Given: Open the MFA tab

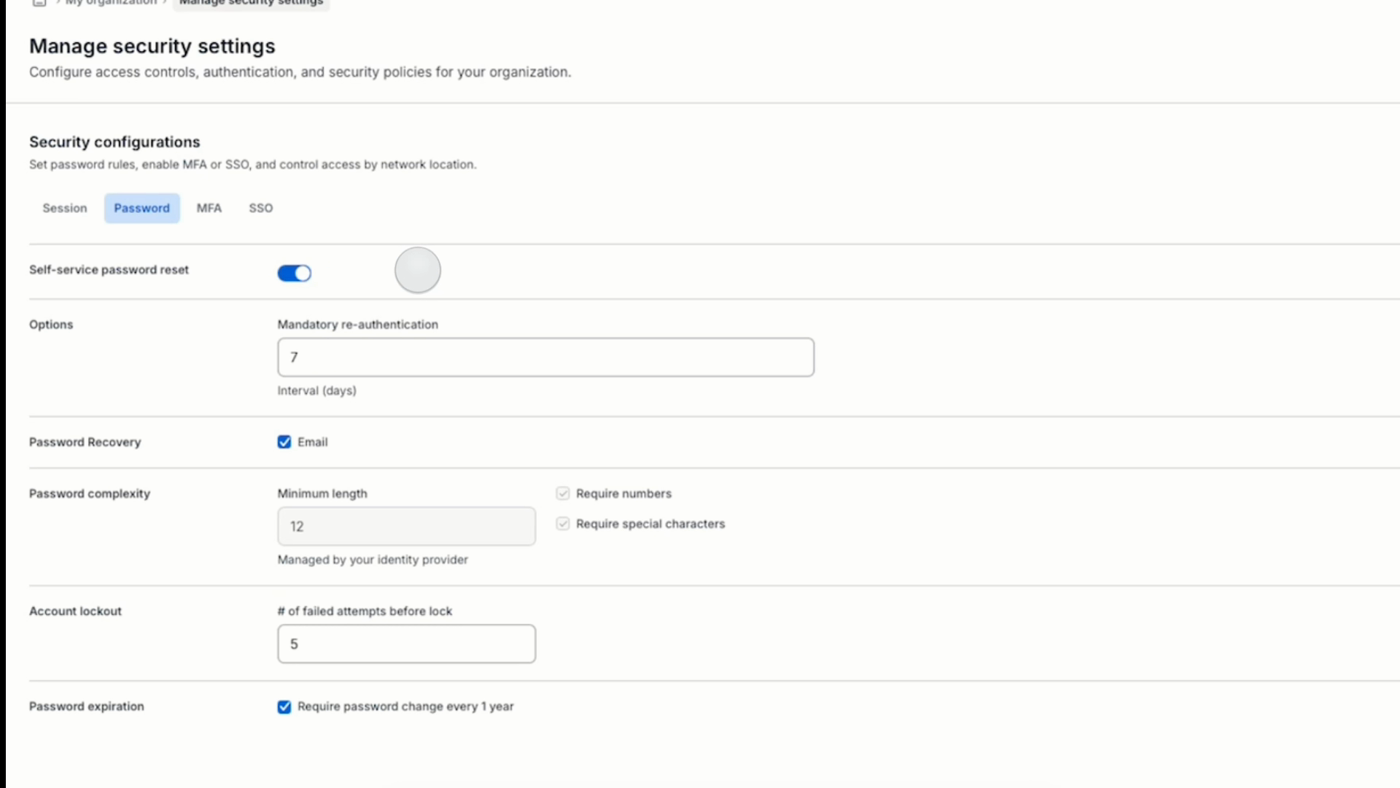Looking at the screenshot, I should (209, 208).
